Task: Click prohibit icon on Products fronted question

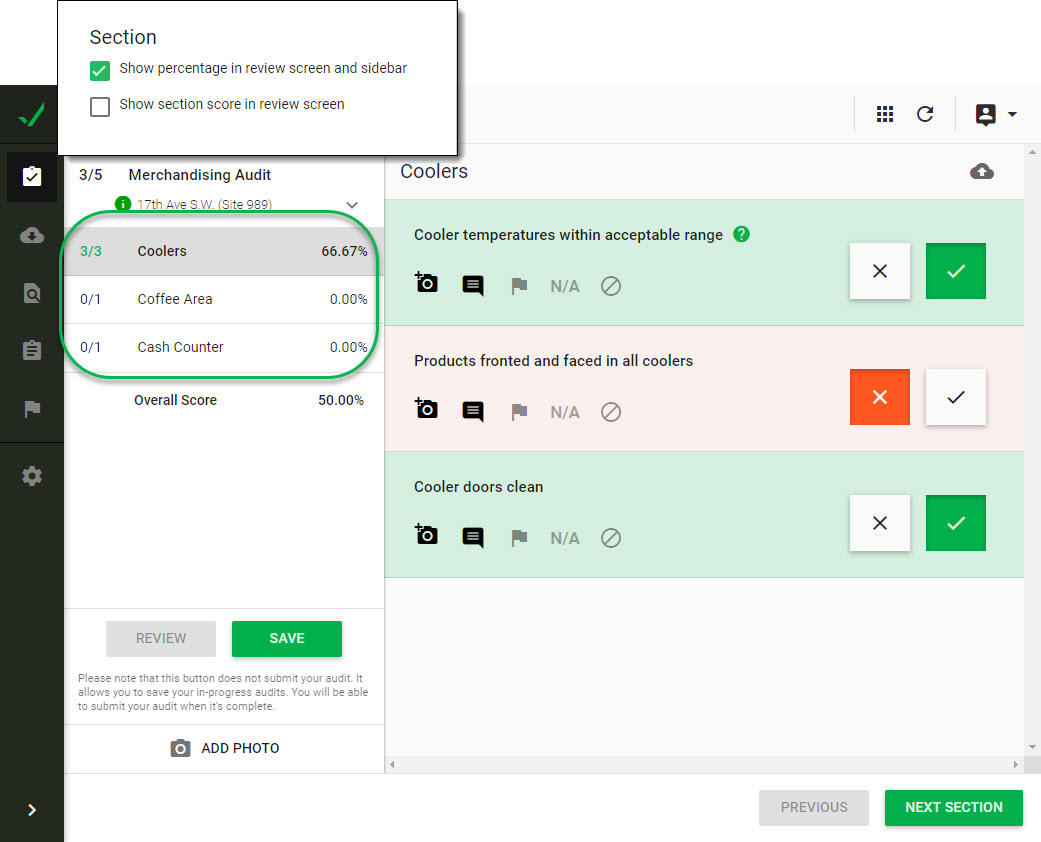Action: (611, 412)
